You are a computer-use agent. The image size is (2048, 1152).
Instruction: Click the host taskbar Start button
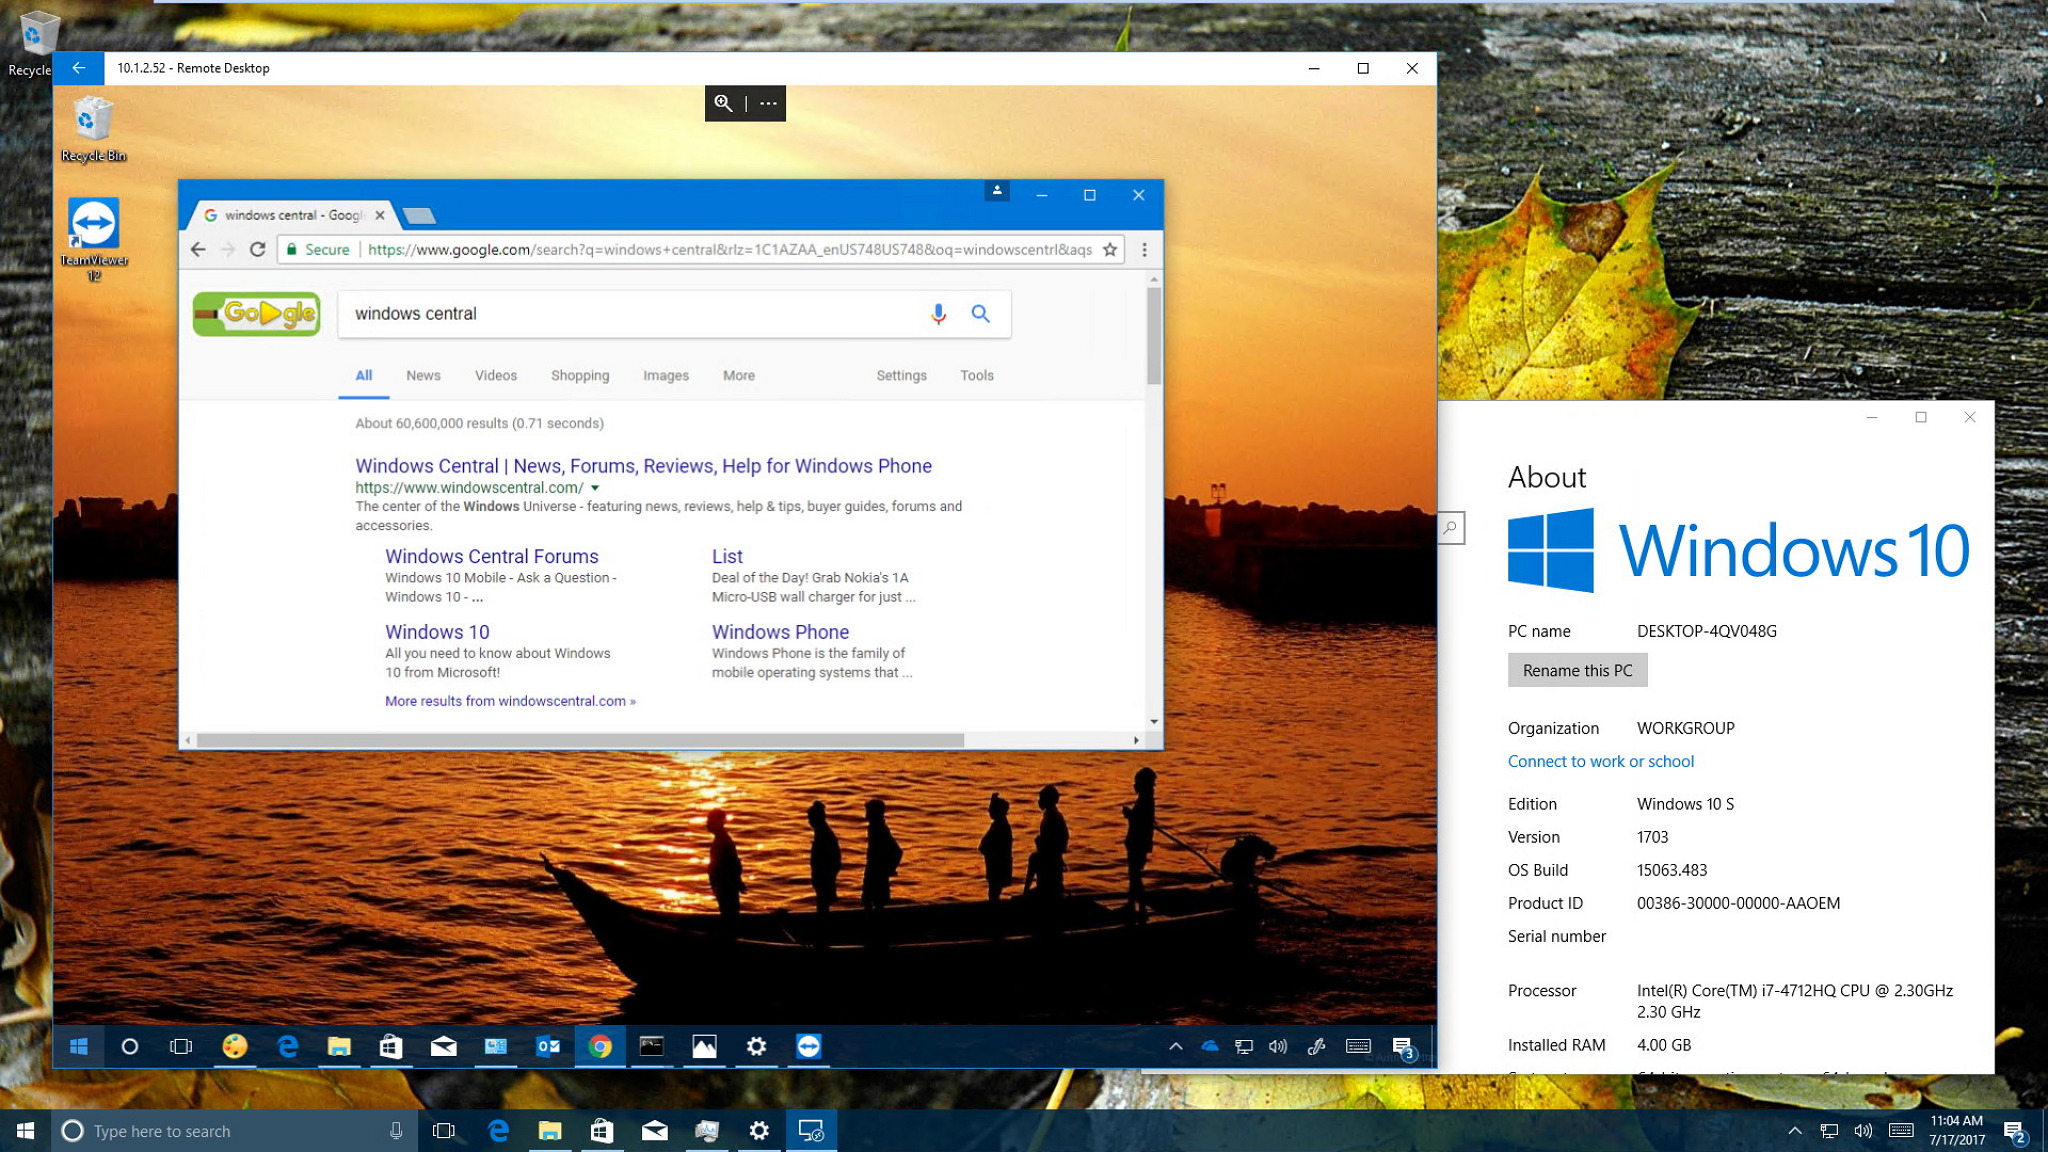[25, 1131]
